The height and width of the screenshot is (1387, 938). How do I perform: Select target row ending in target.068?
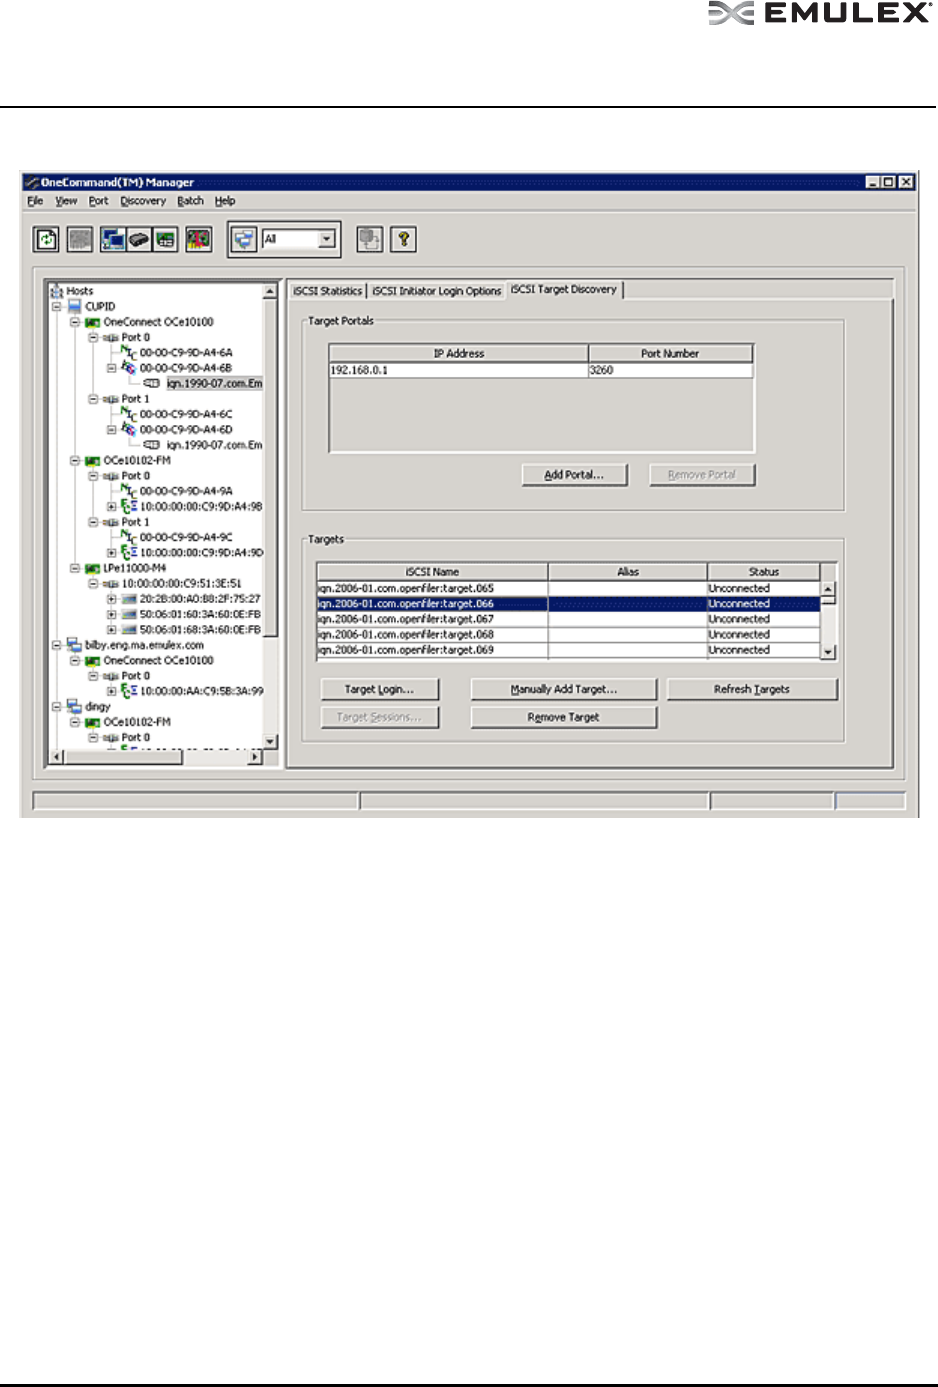coord(568,634)
